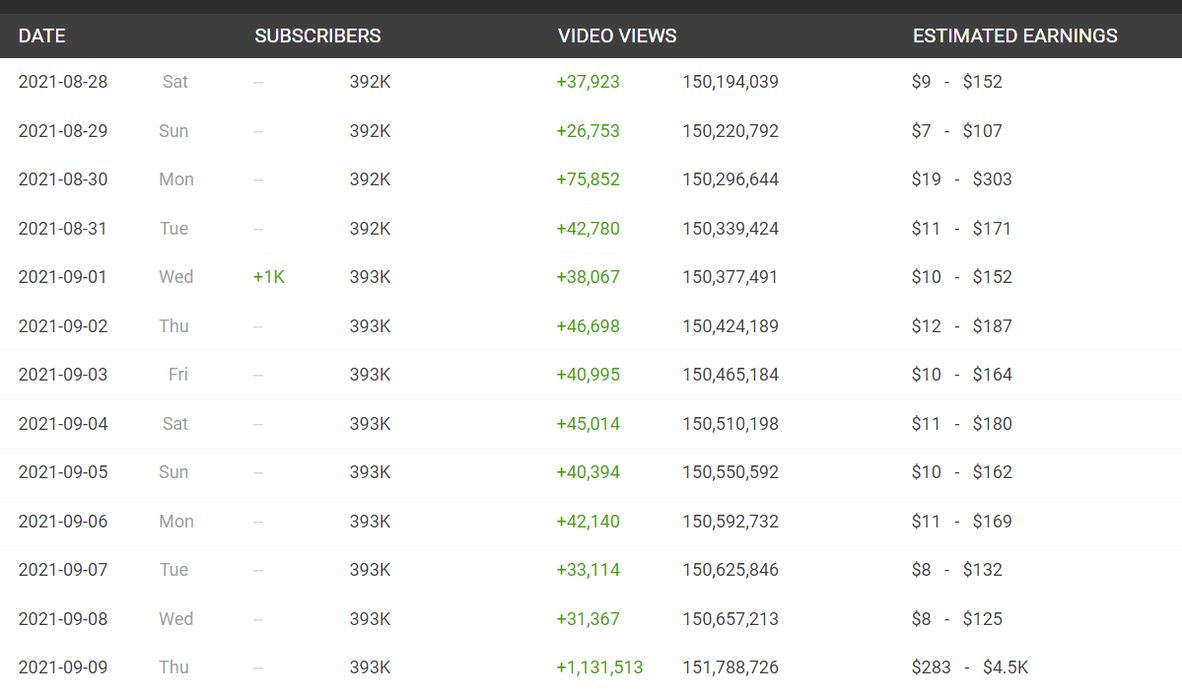Select the +1,131,513 video views gain

point(599,667)
